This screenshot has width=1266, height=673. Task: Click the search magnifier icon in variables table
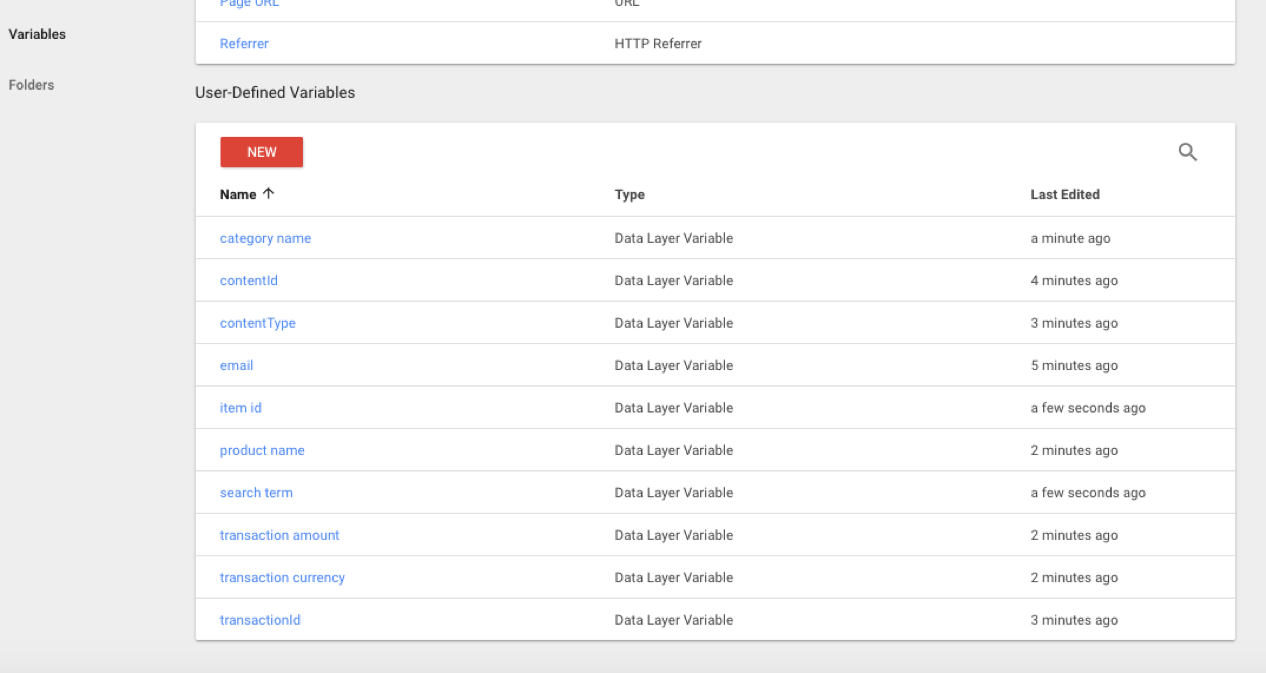pyautogui.click(x=1187, y=152)
